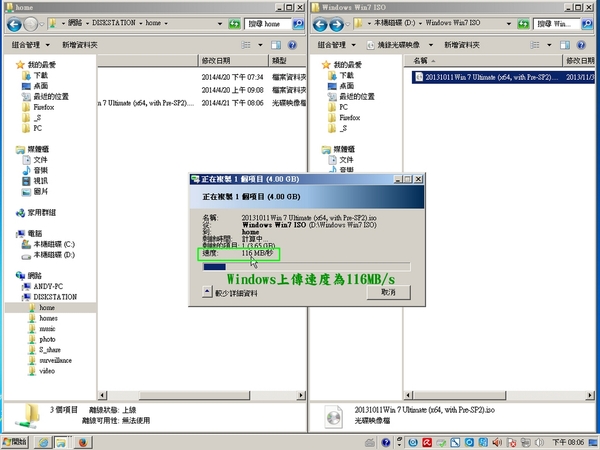Expand DISKSTATION breadcrumb arrow in home window

[x=141, y=23]
